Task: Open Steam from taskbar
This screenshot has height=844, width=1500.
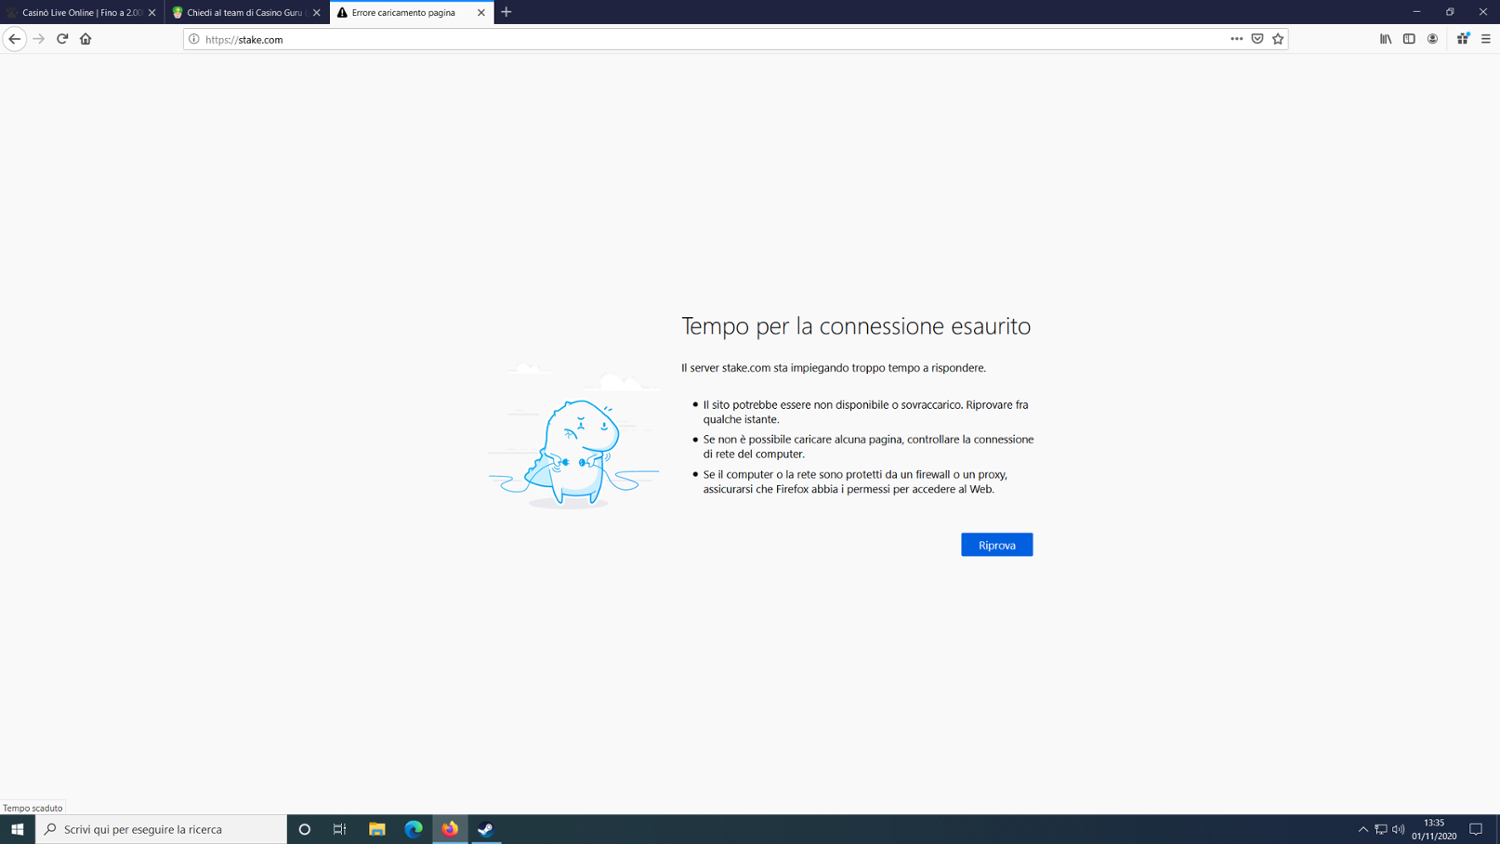Action: click(486, 829)
